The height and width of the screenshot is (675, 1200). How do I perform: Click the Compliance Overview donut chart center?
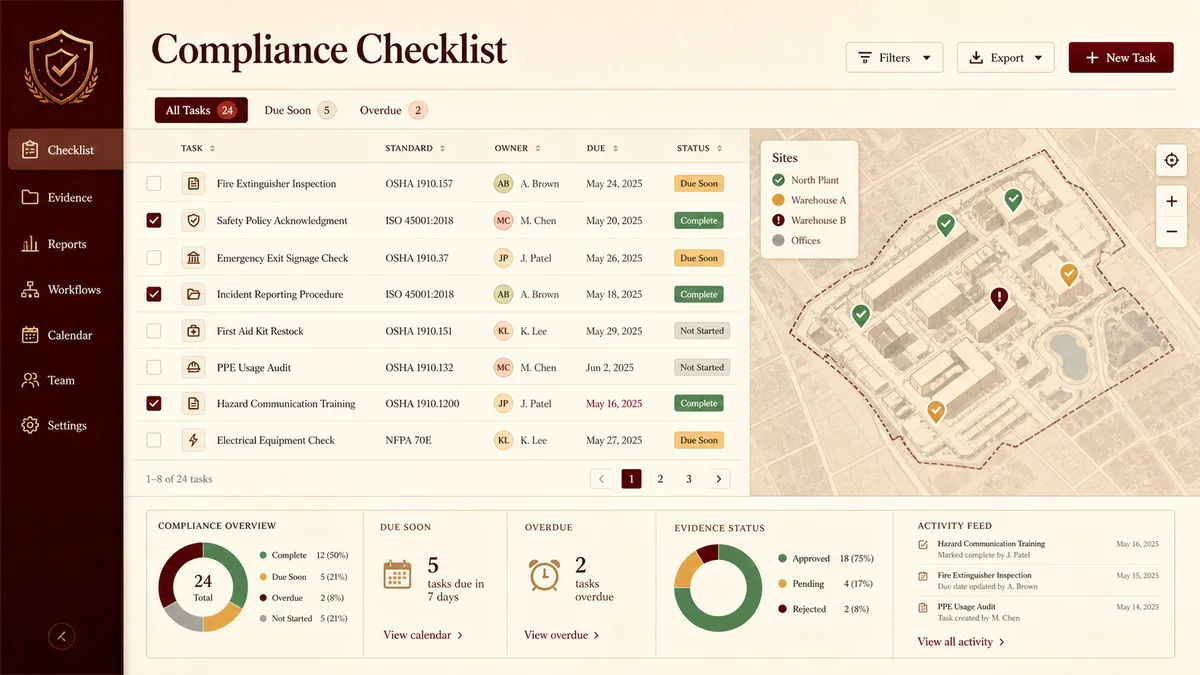[x=203, y=587]
